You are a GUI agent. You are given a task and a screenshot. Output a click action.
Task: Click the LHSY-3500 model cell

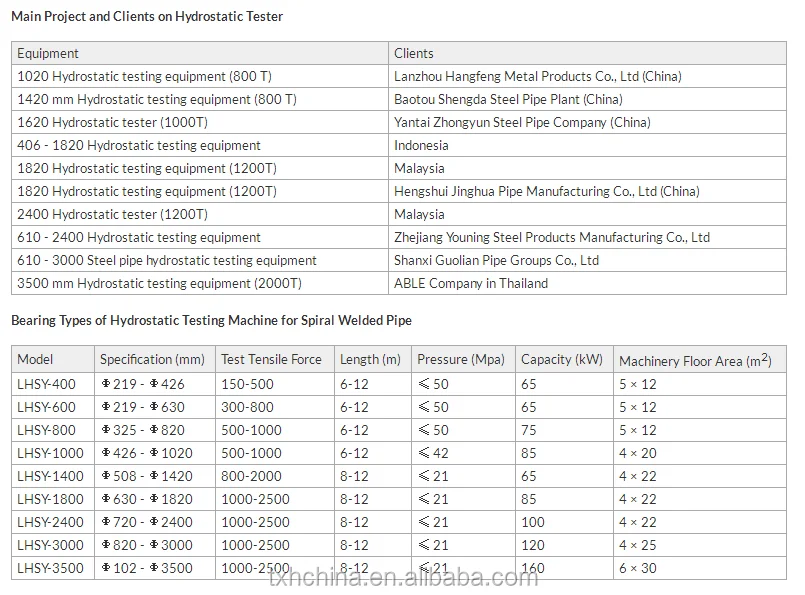tap(50, 568)
